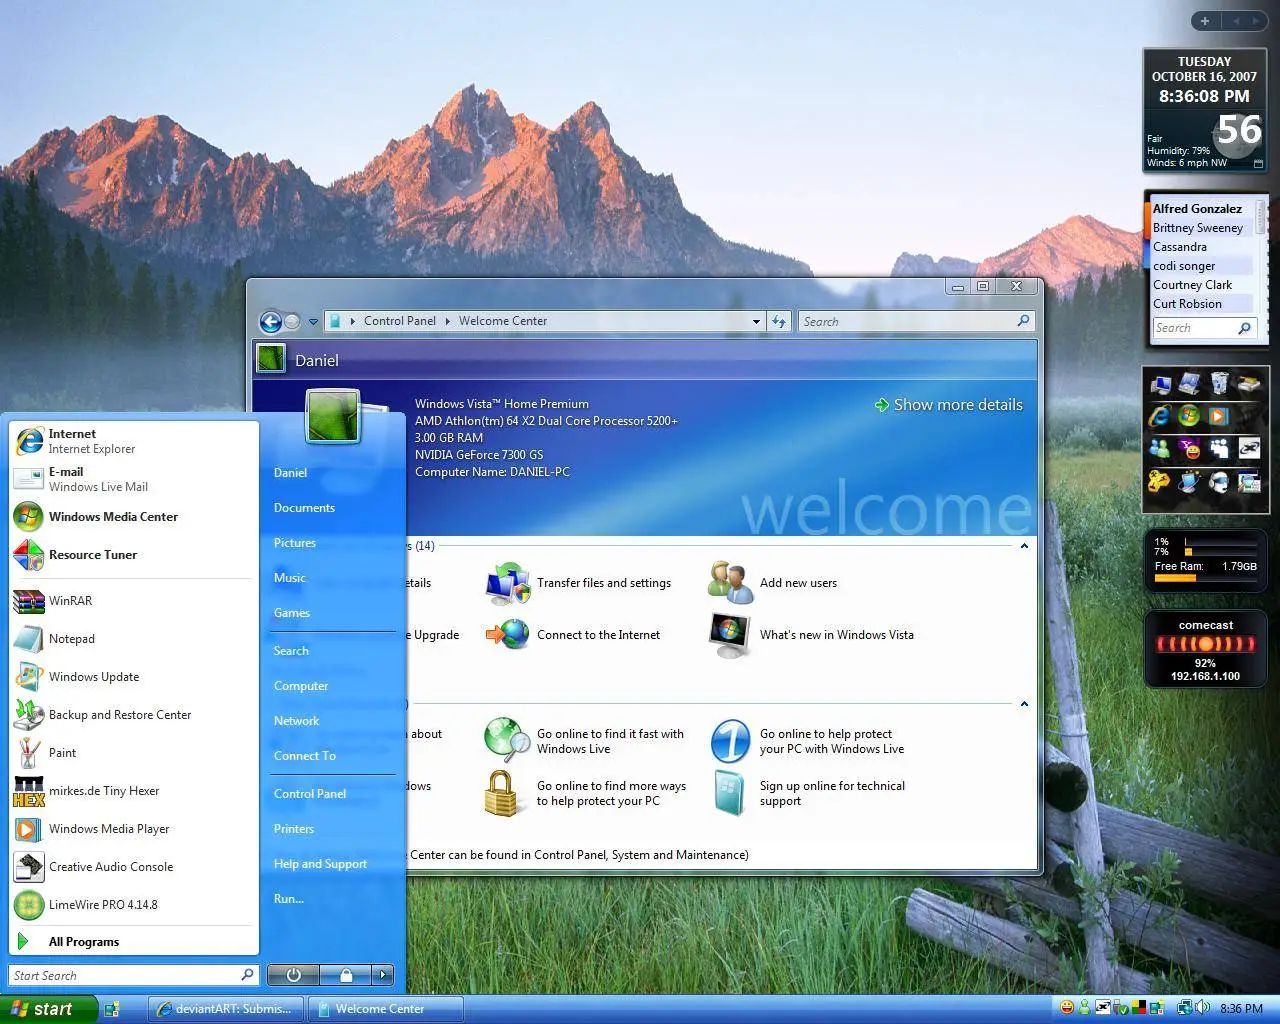Image resolution: width=1280 pixels, height=1024 pixels.
Task: Open Backup and Restore Center
Action: [x=134, y=715]
